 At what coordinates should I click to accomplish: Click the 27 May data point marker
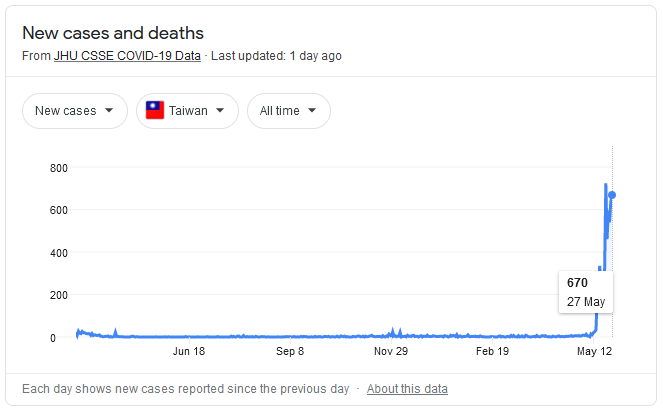[x=612, y=195]
